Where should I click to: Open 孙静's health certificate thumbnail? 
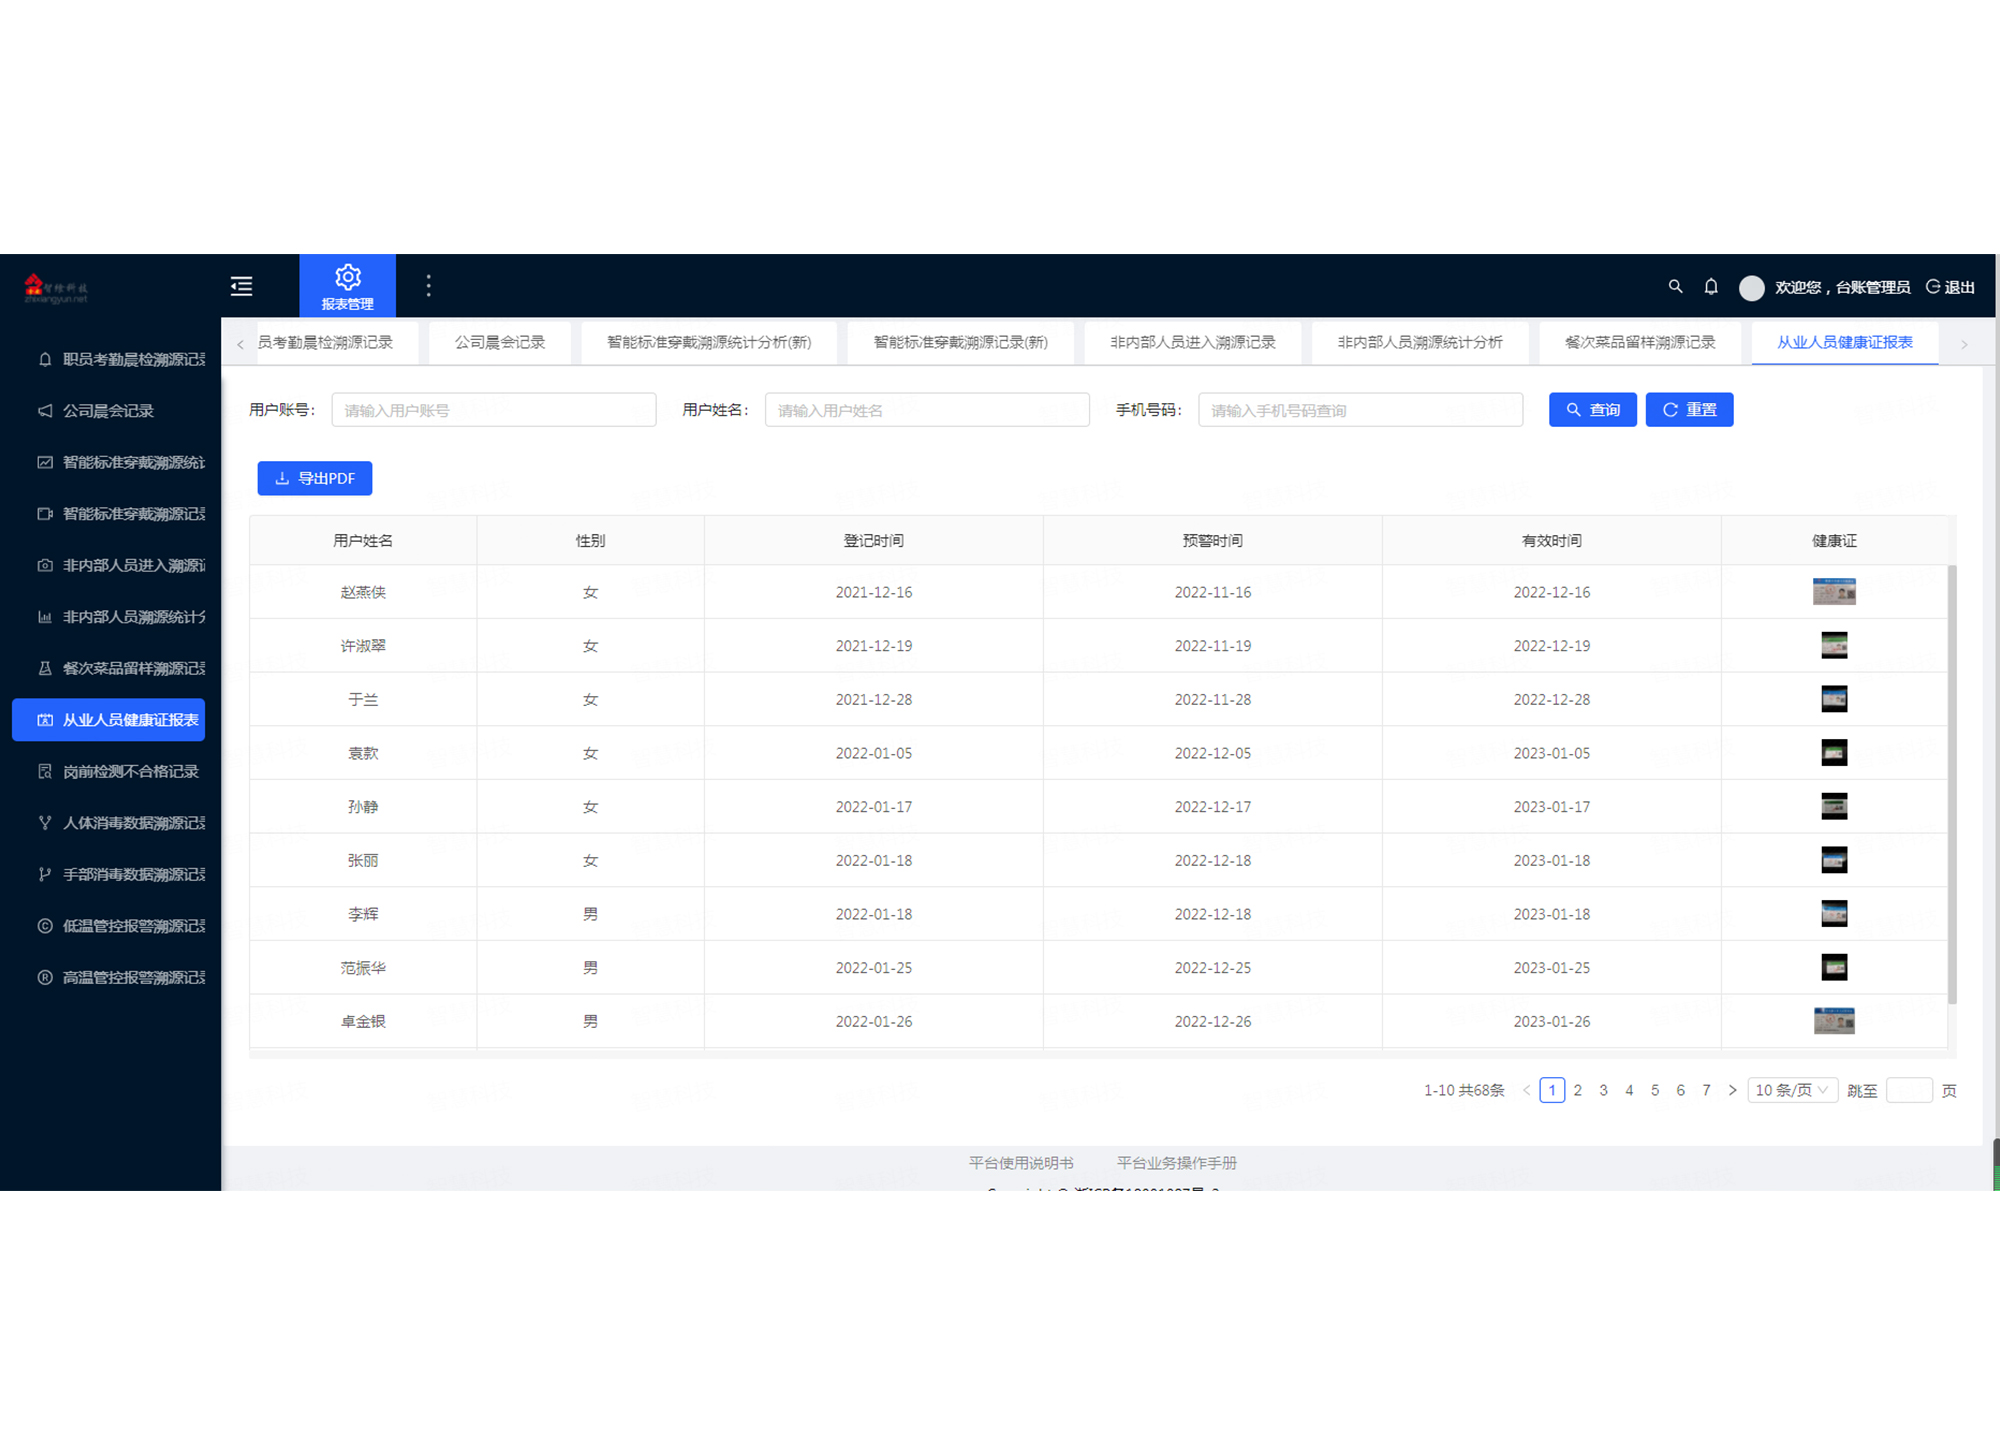tap(1834, 807)
